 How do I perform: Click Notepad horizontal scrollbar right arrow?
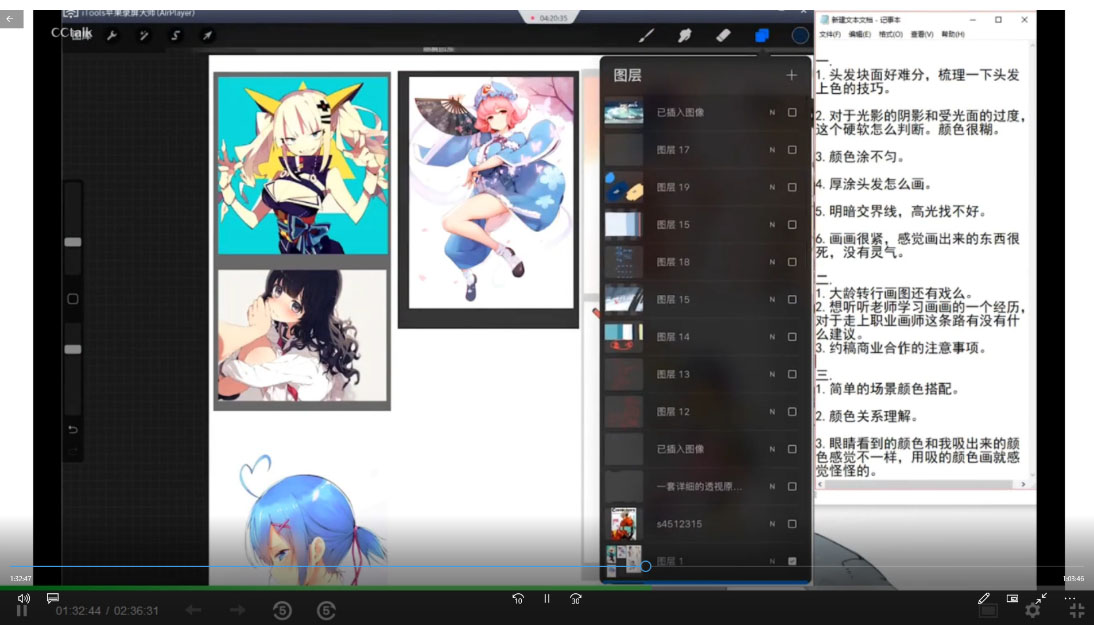click(1024, 484)
